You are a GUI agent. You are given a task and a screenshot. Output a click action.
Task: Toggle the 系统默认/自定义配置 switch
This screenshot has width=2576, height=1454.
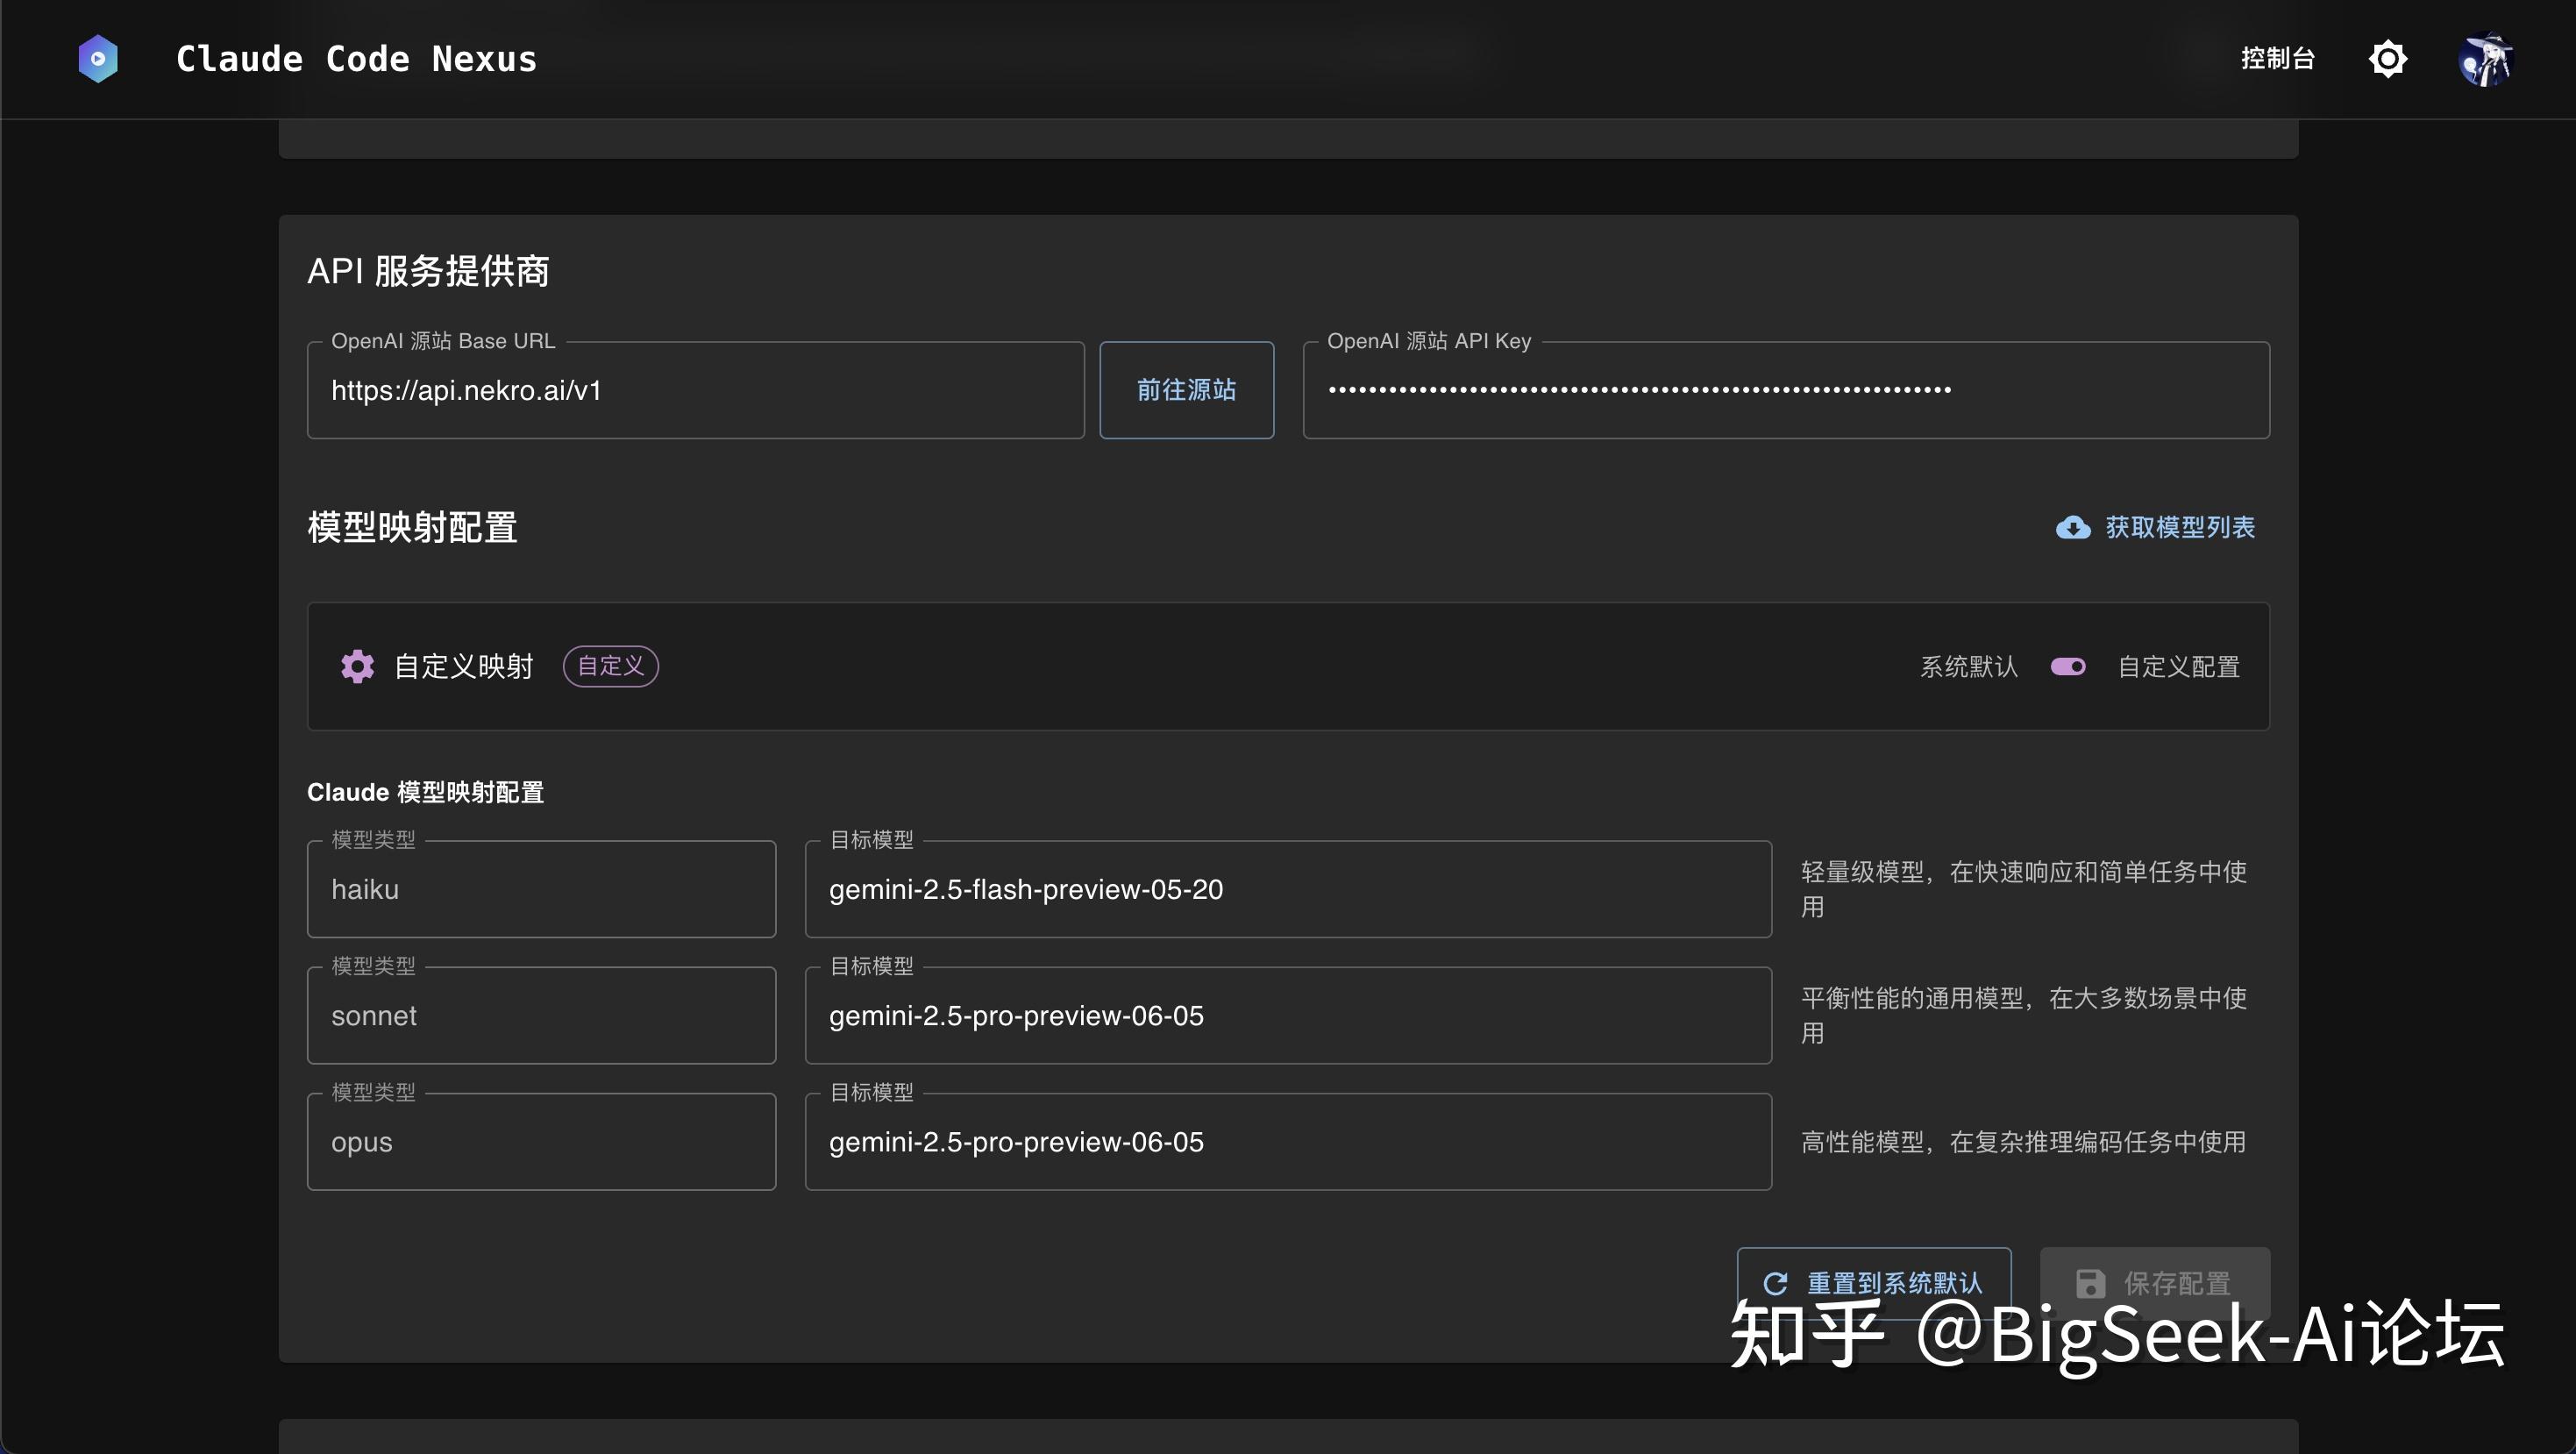click(2067, 666)
